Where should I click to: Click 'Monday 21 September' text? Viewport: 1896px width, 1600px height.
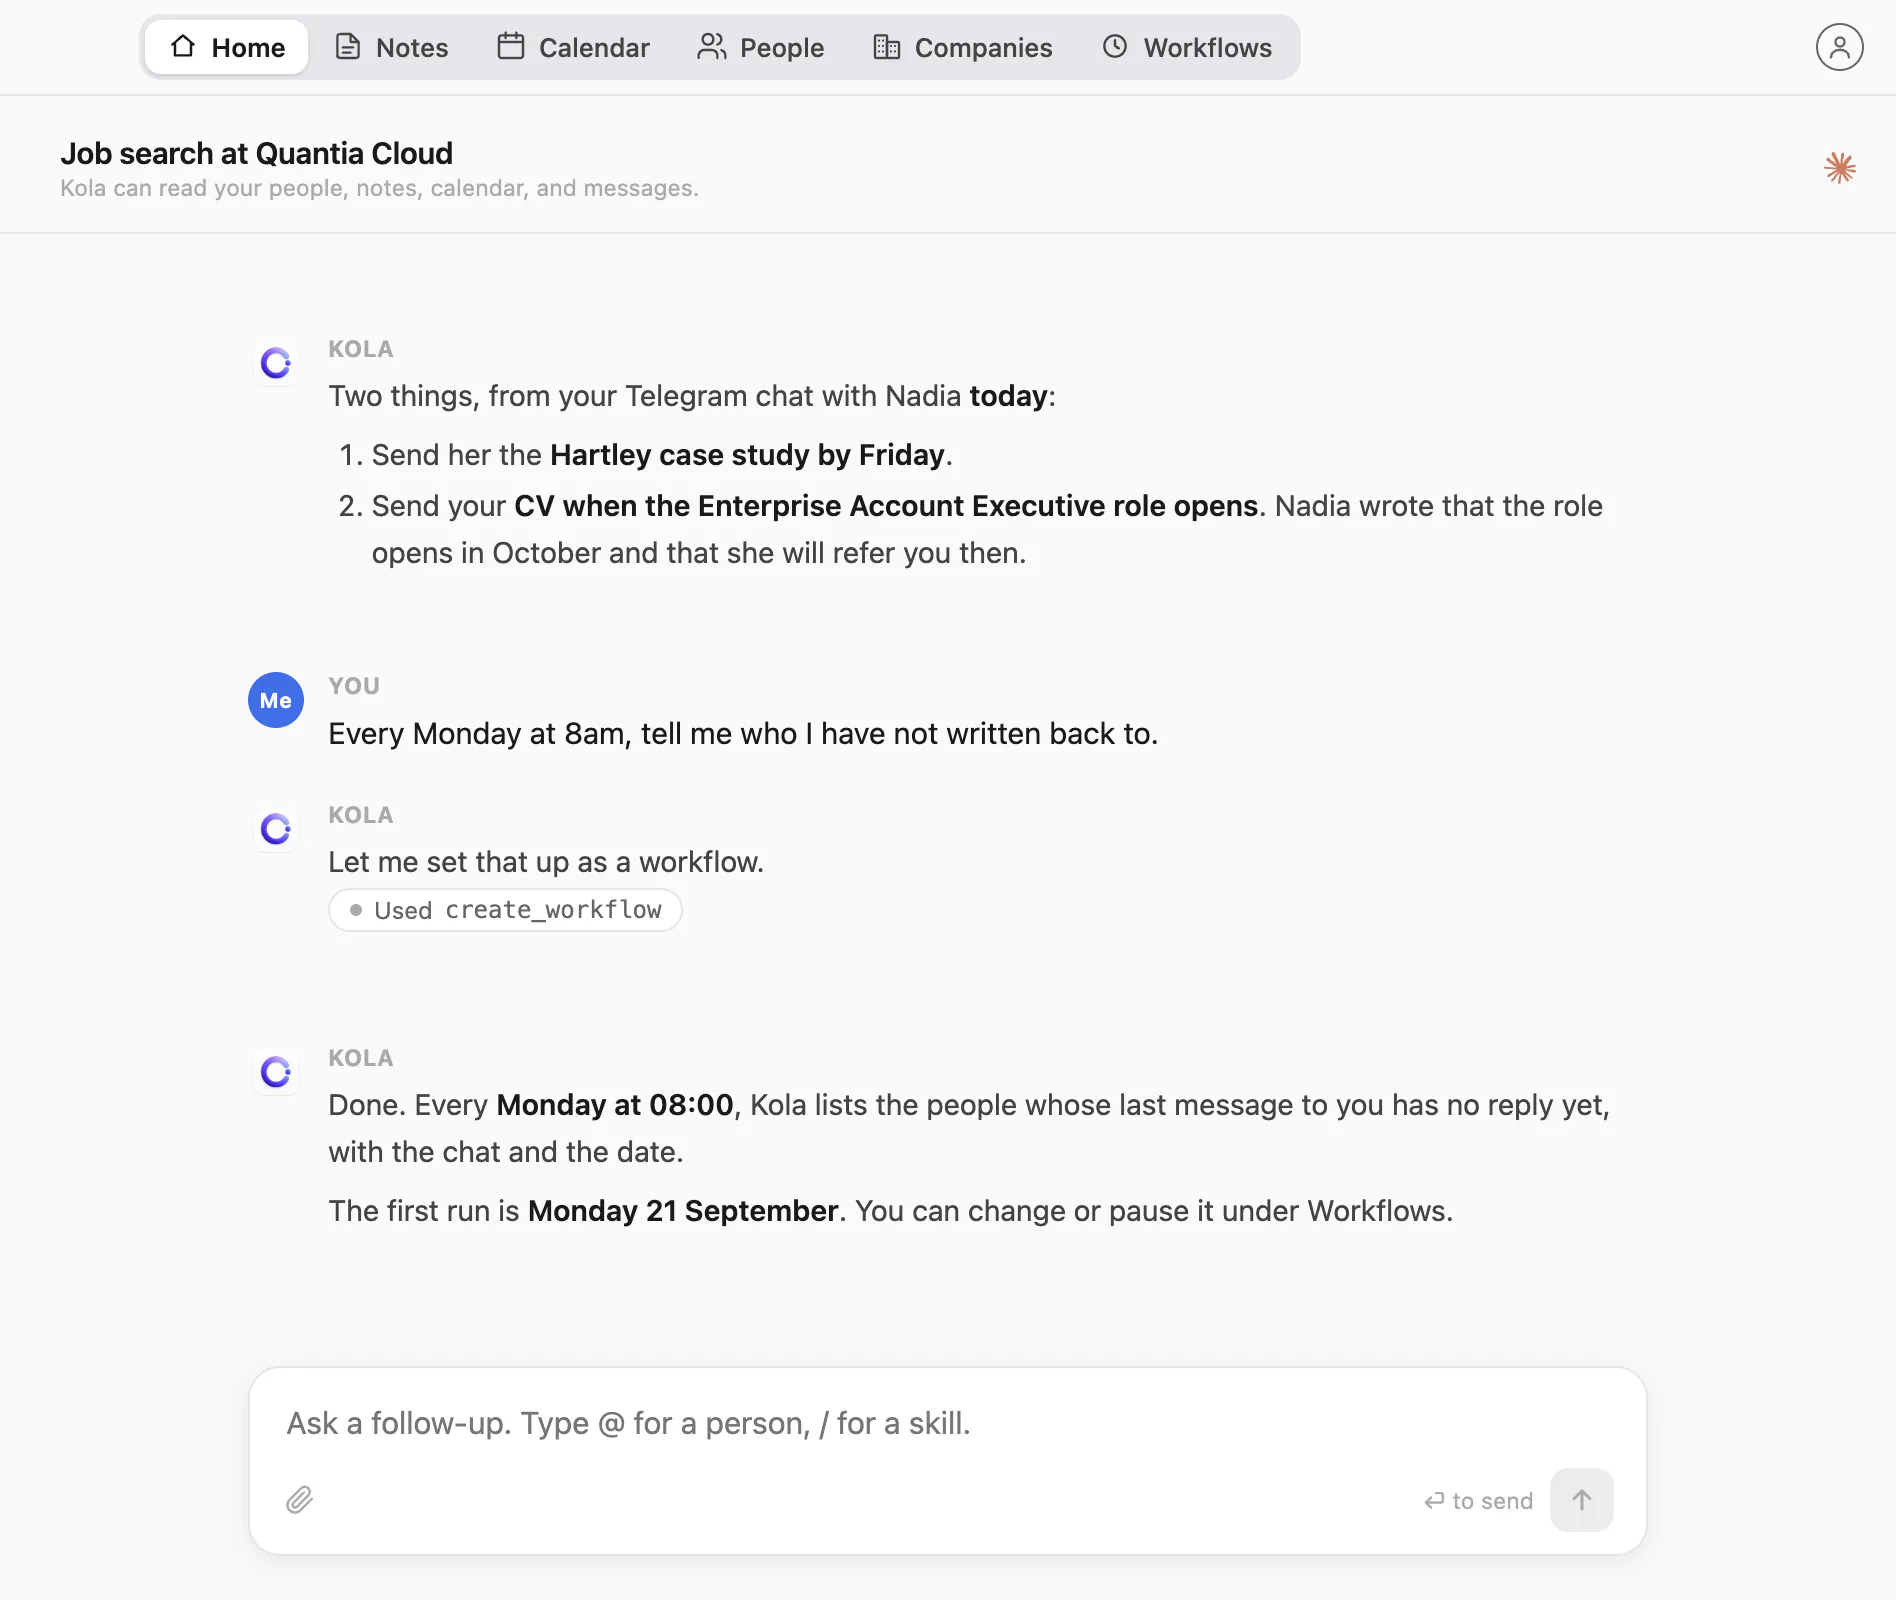click(682, 1211)
